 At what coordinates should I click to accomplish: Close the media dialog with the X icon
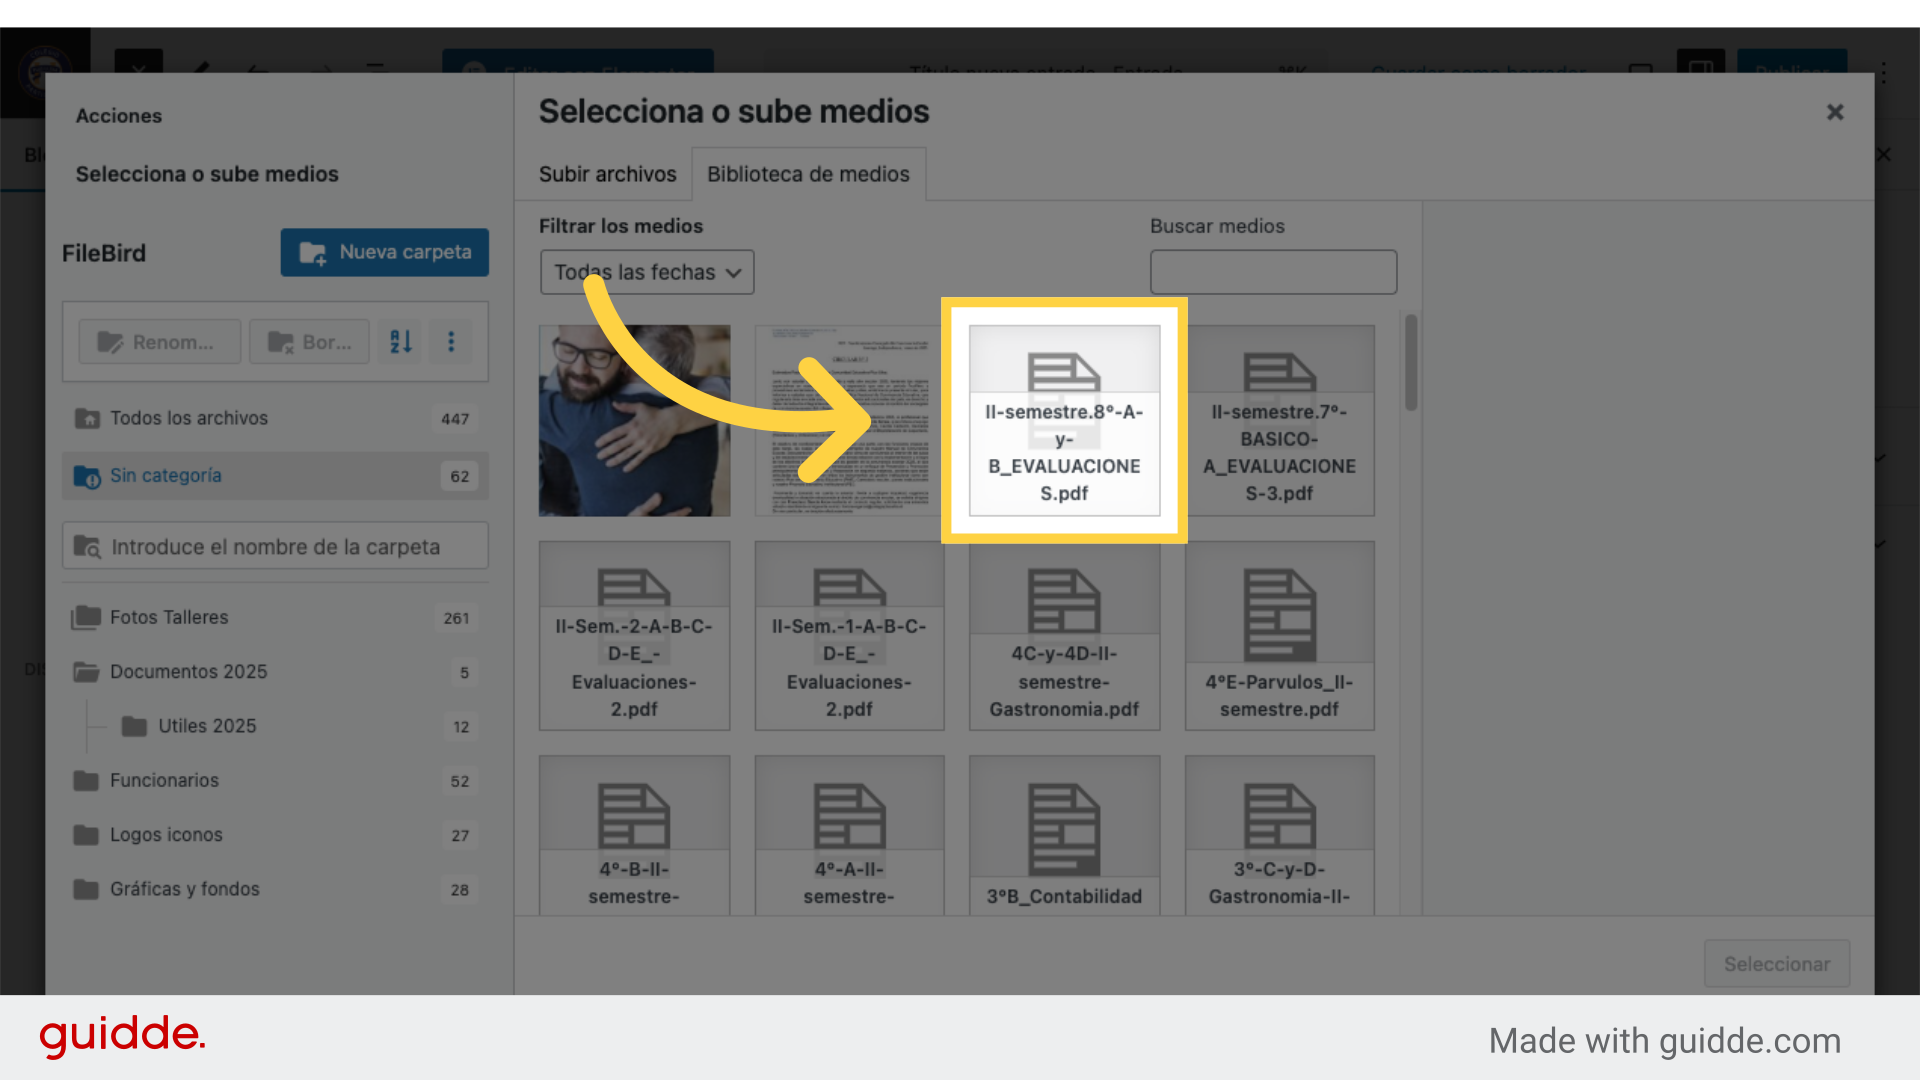click(1835, 112)
